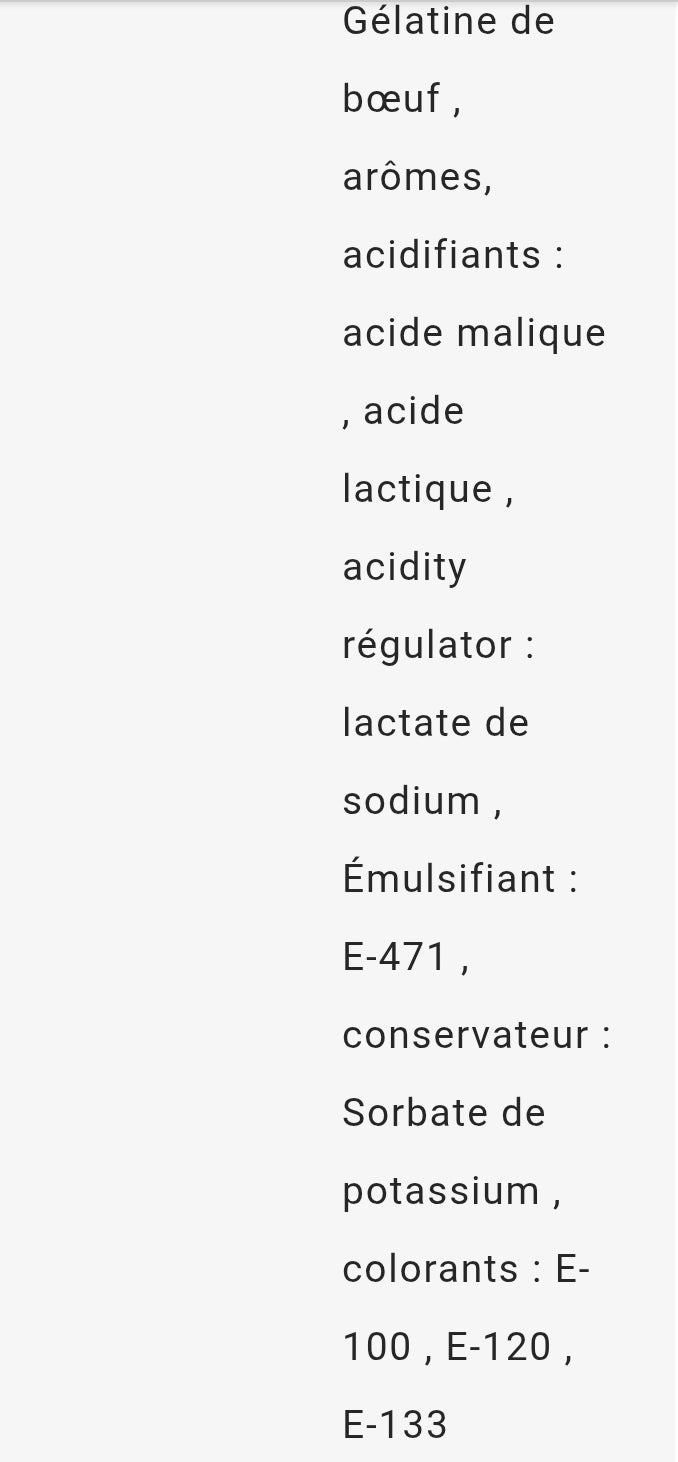678x1462 pixels.
Task: Click the word 'acidity'
Action: pyautogui.click(x=405, y=568)
